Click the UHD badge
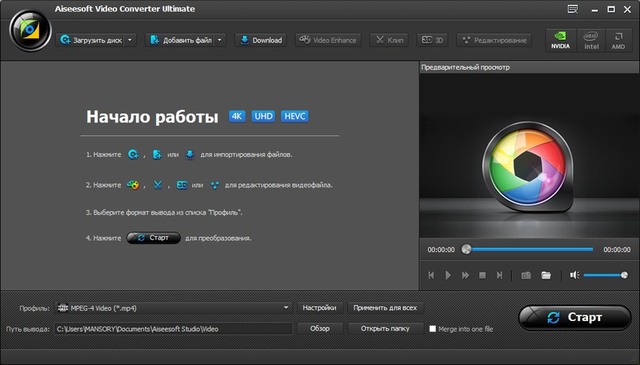This screenshot has height=365, width=640. tap(263, 116)
